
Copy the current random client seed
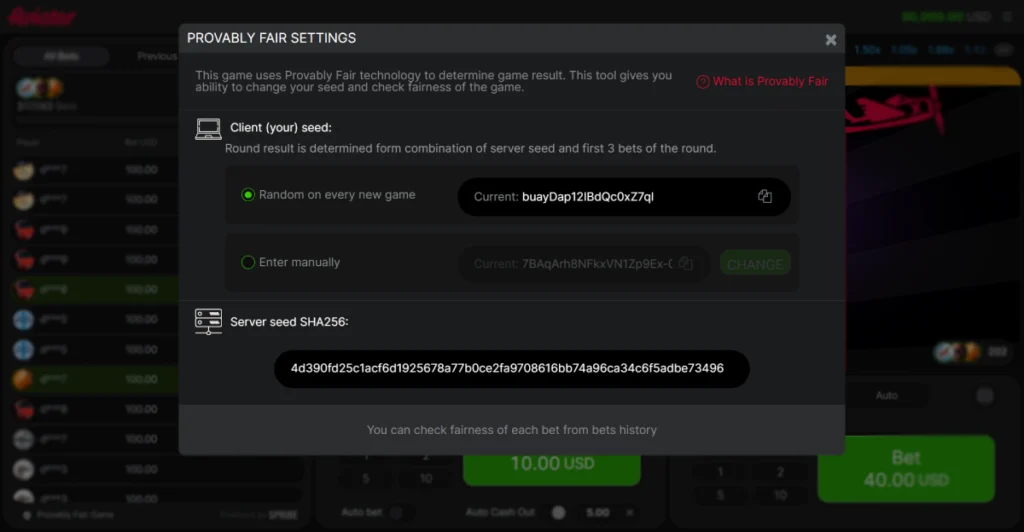click(764, 196)
